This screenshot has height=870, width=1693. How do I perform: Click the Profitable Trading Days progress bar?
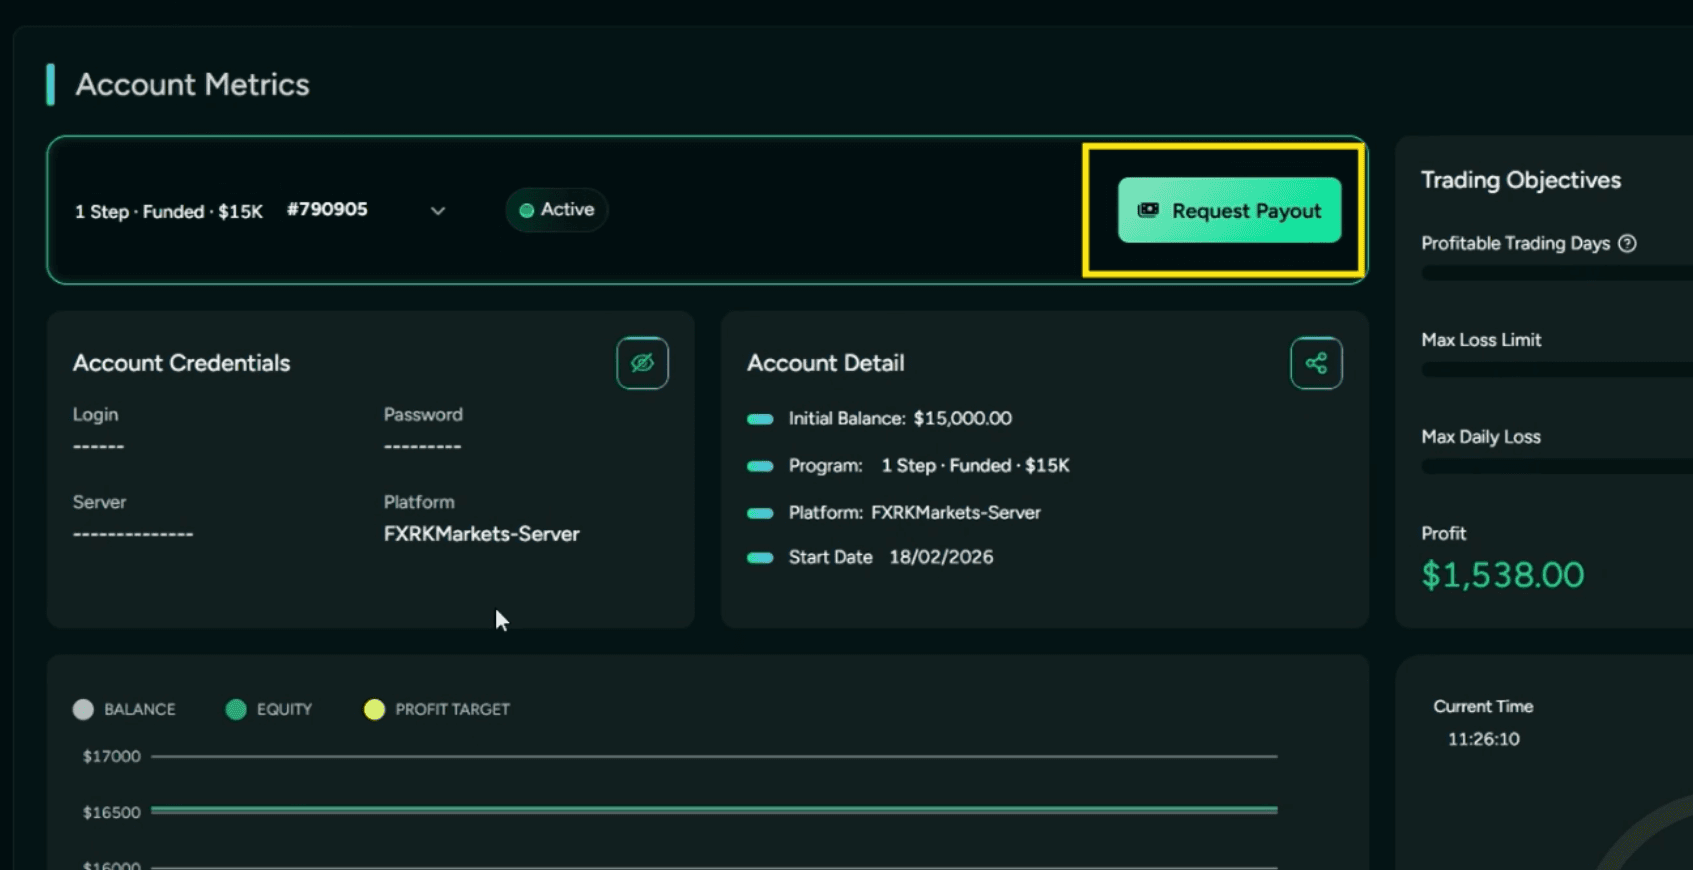point(1557,273)
